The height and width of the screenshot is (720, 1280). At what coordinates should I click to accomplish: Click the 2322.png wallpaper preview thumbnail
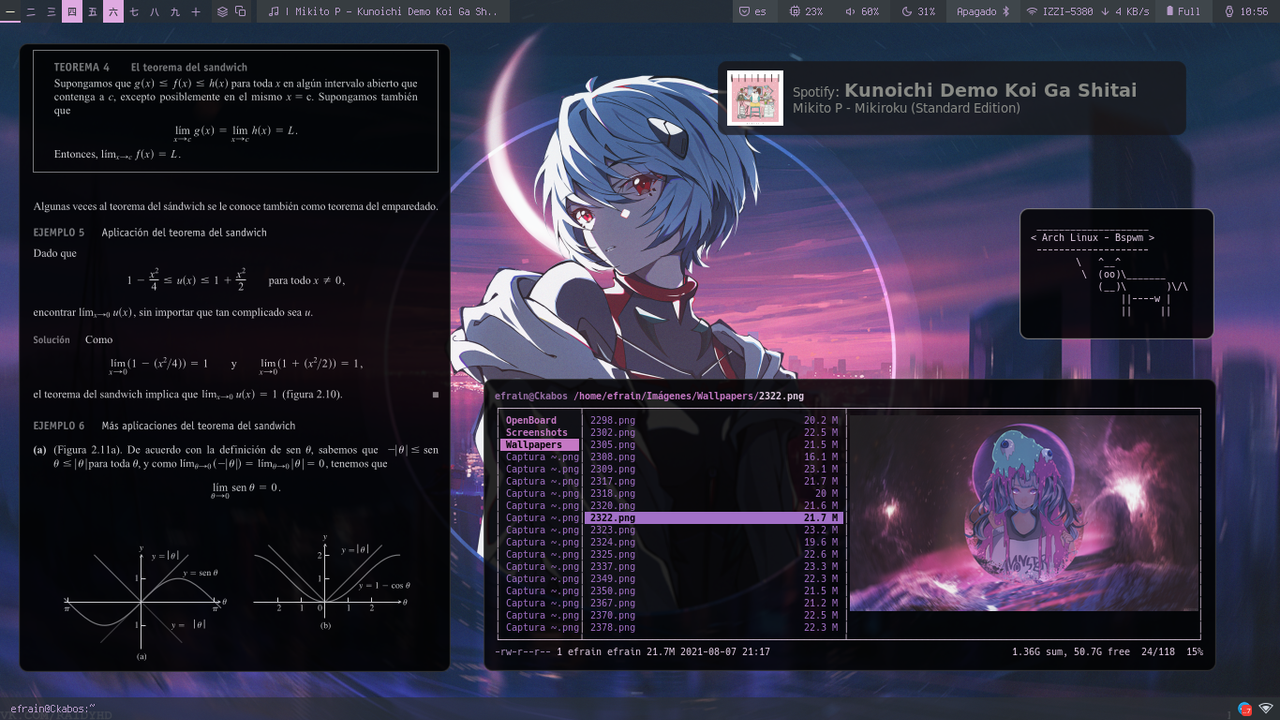[1024, 513]
